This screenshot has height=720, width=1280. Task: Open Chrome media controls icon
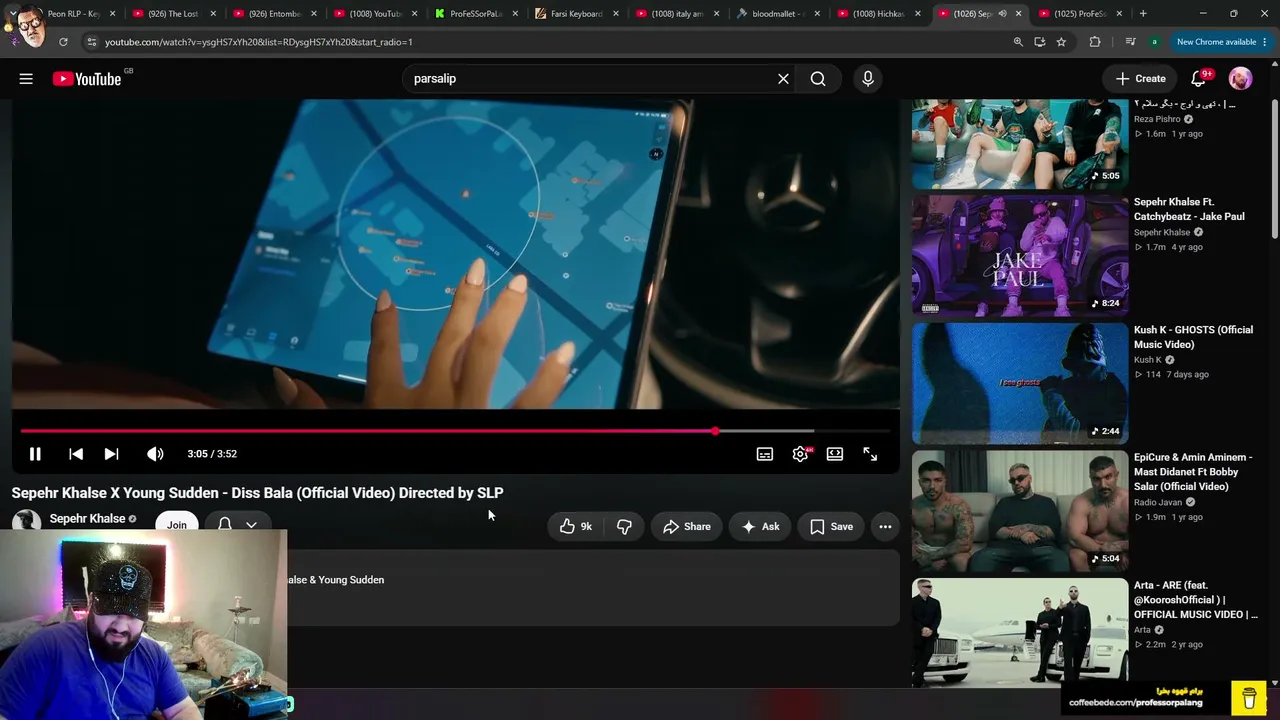1130,42
